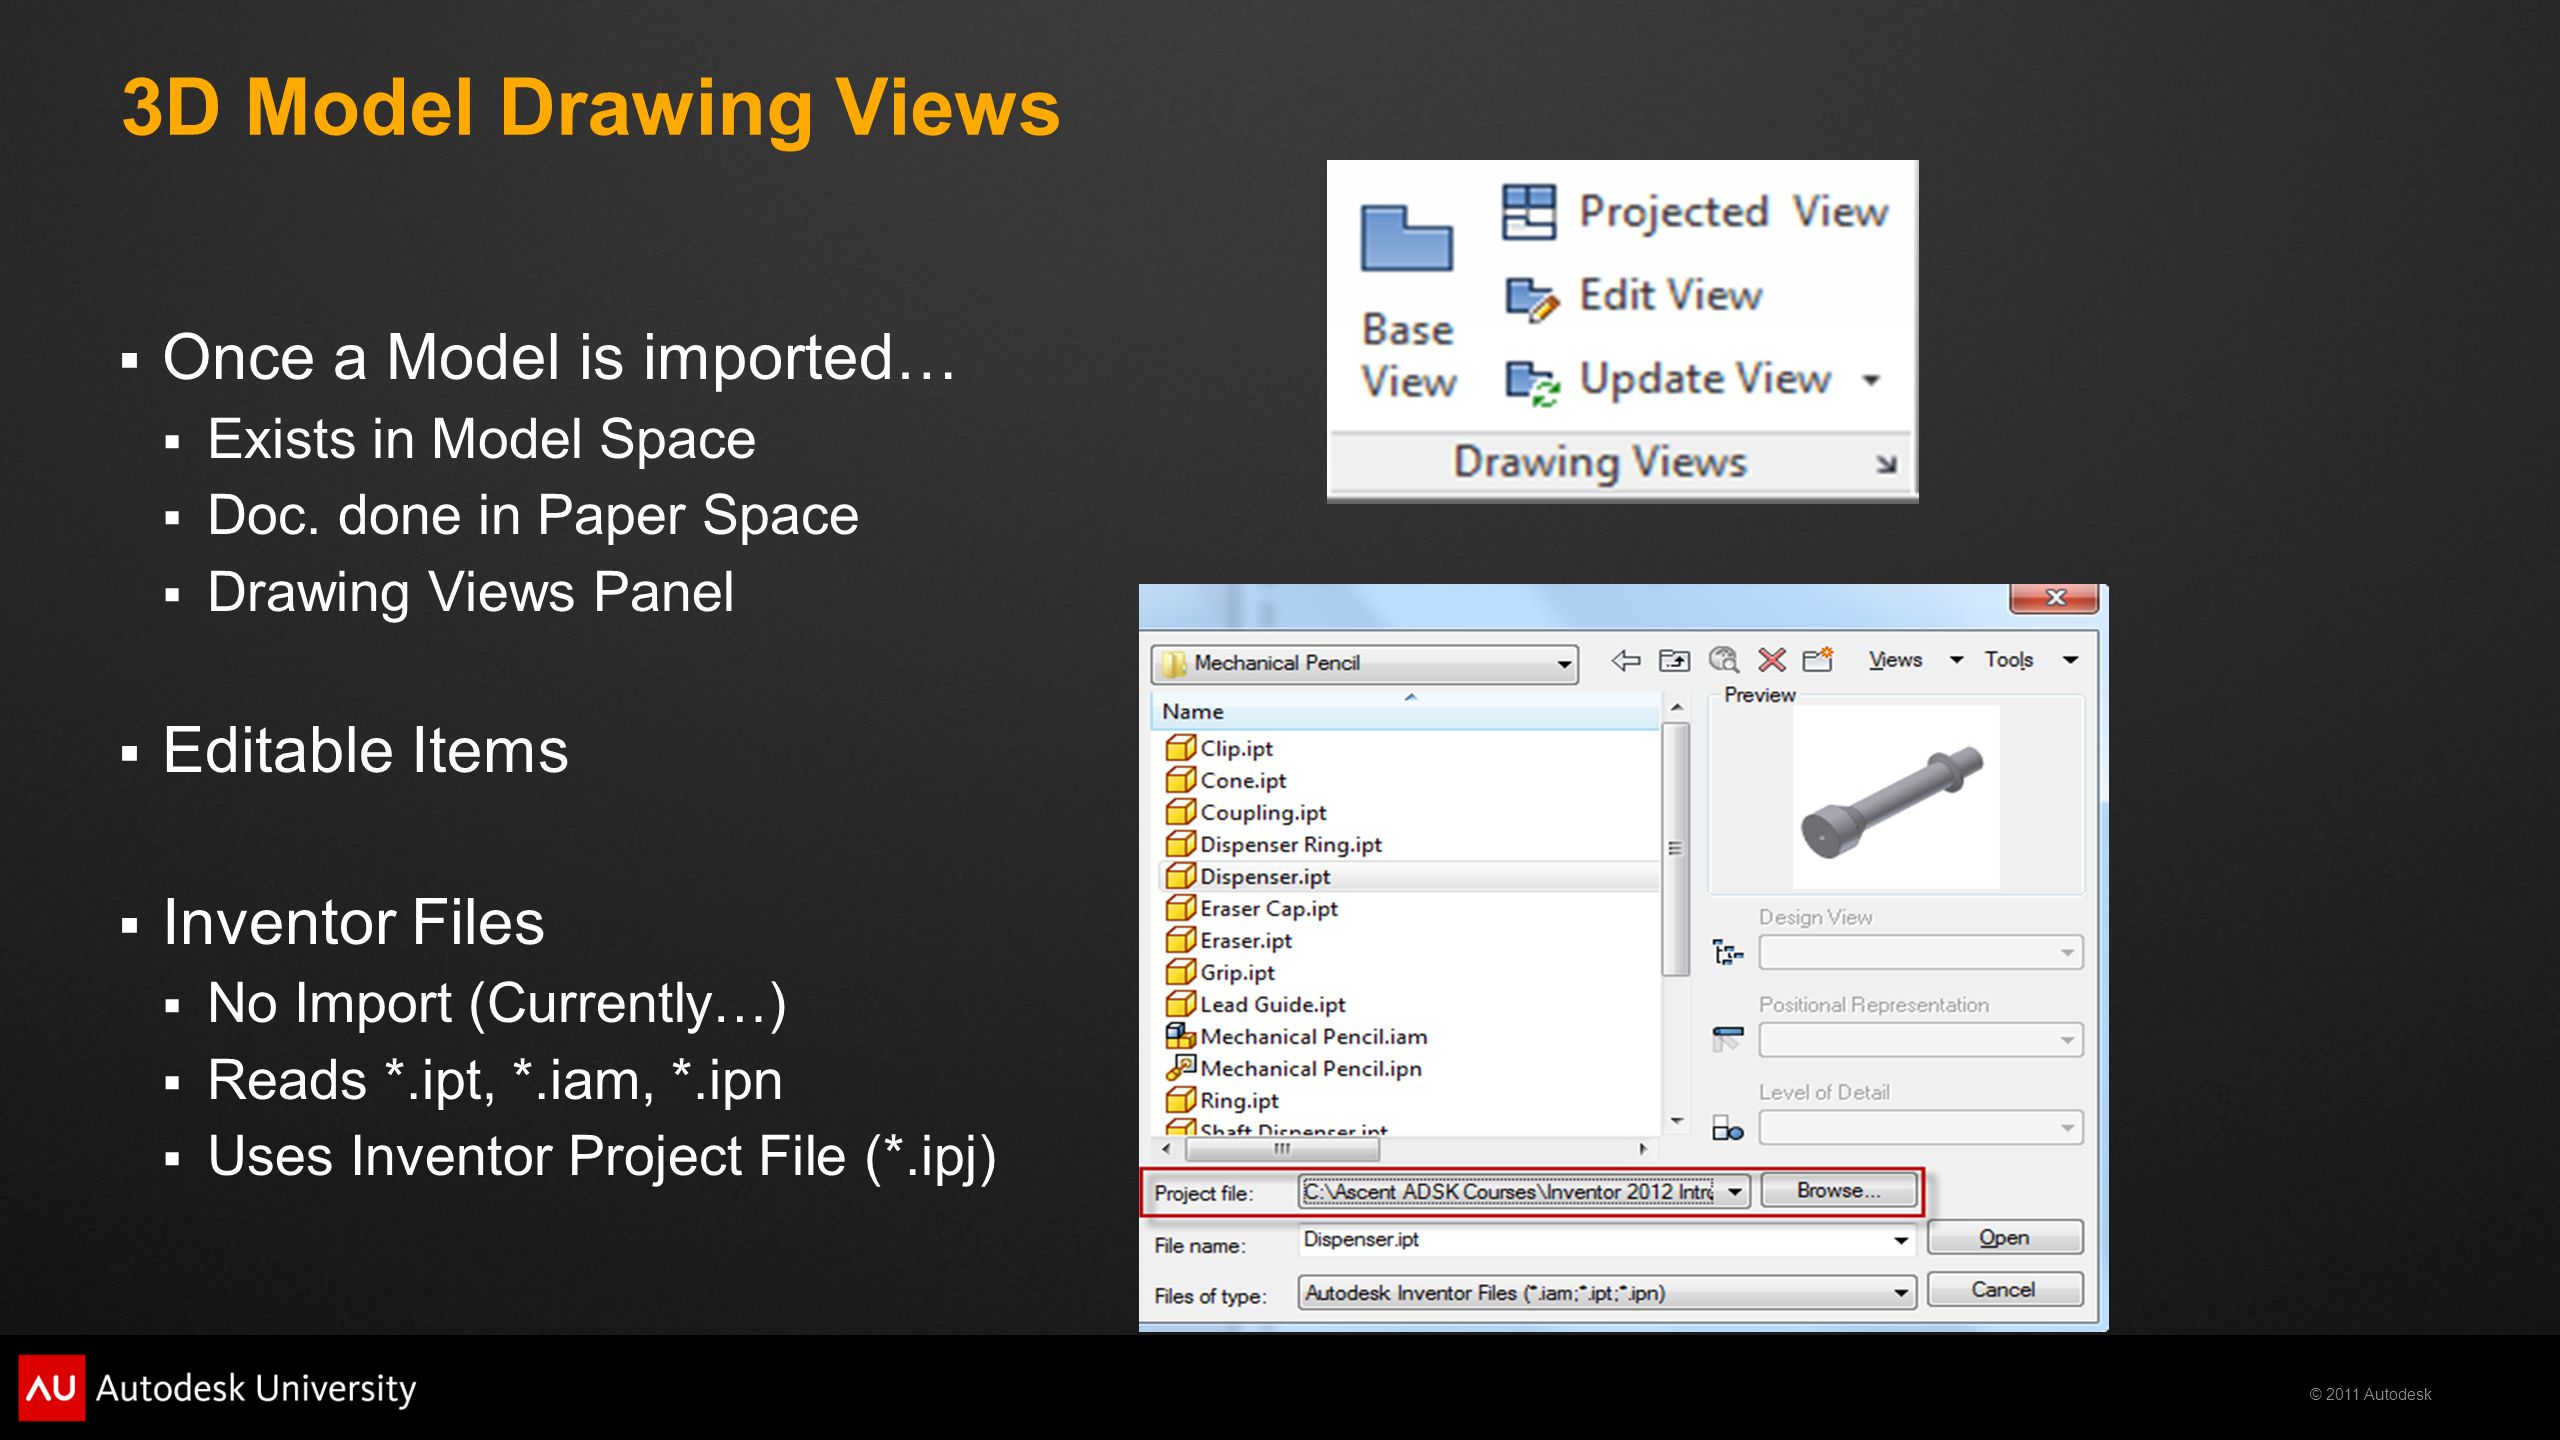Open the Tools menu

pyautogui.click(x=2009, y=660)
